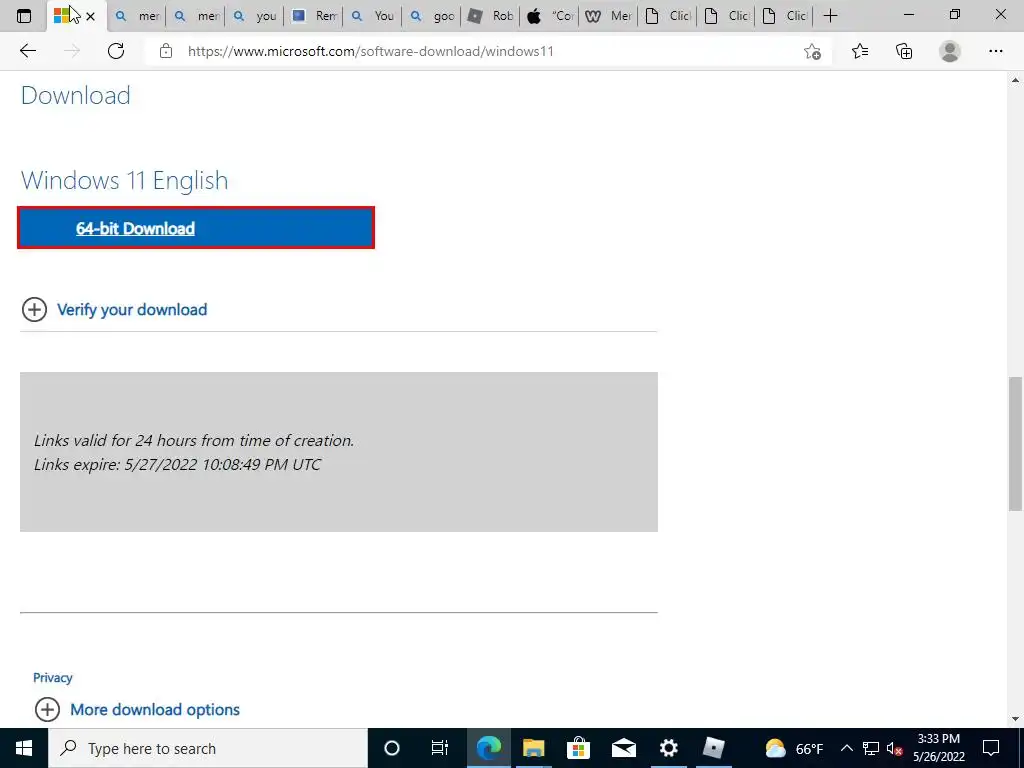Close the active Microsoft download tab
This screenshot has width=1024, height=768.
pos(91,16)
